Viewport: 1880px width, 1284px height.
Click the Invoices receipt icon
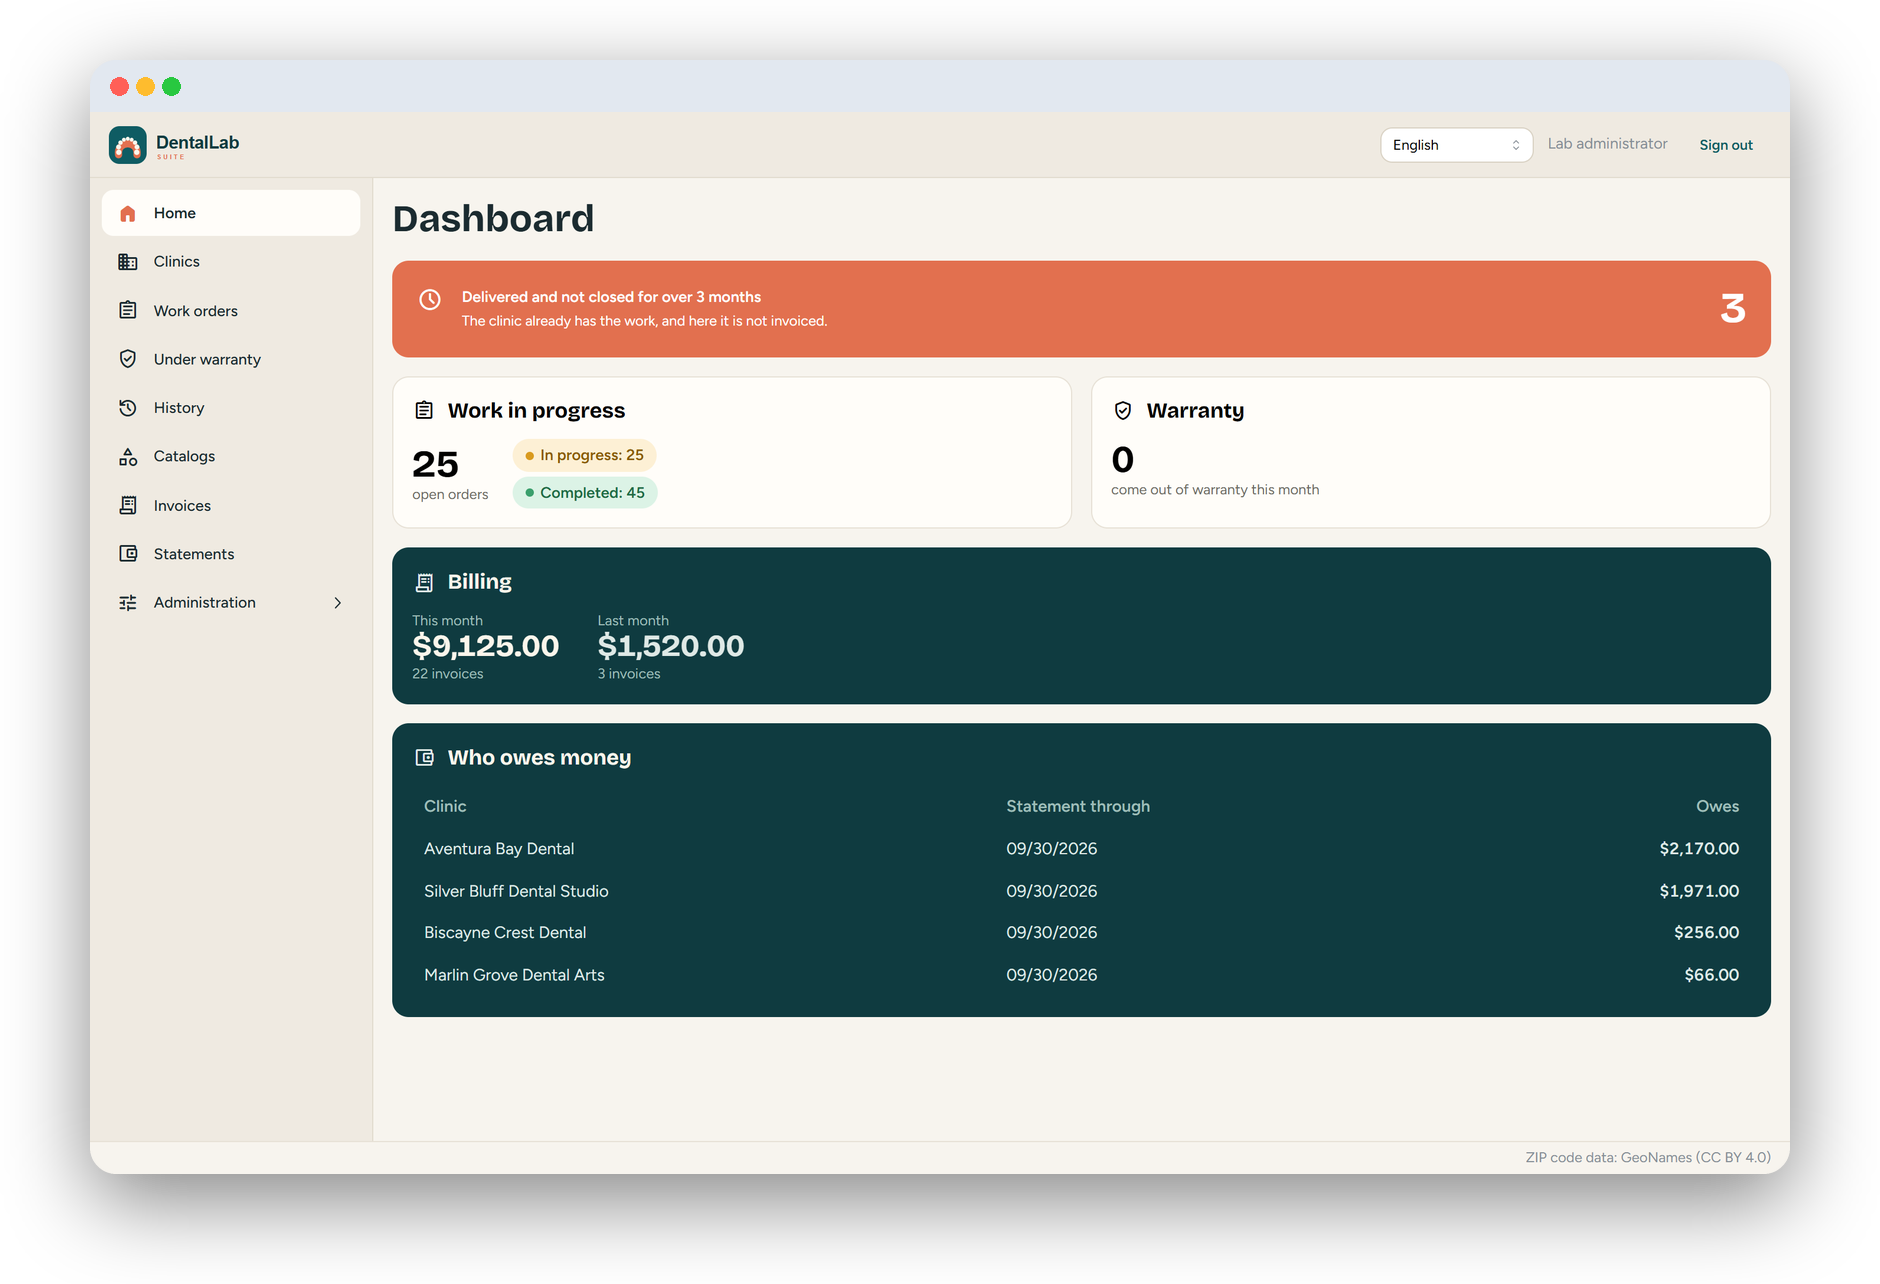pos(128,506)
